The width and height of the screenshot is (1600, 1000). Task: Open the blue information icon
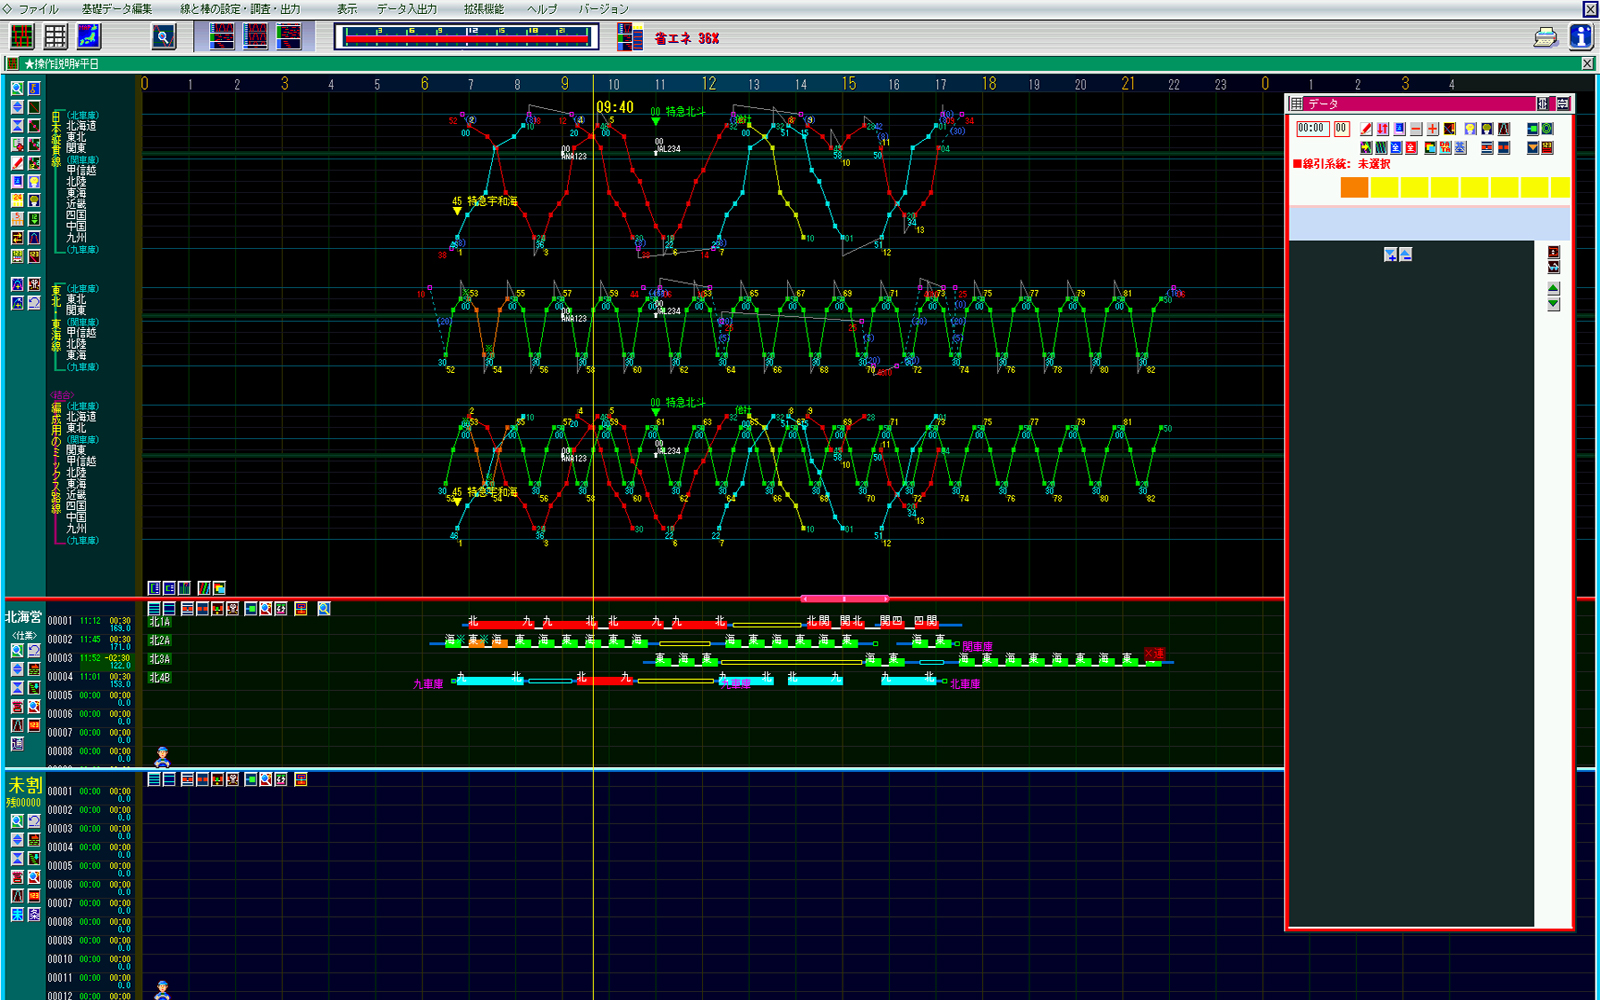click(x=1581, y=37)
